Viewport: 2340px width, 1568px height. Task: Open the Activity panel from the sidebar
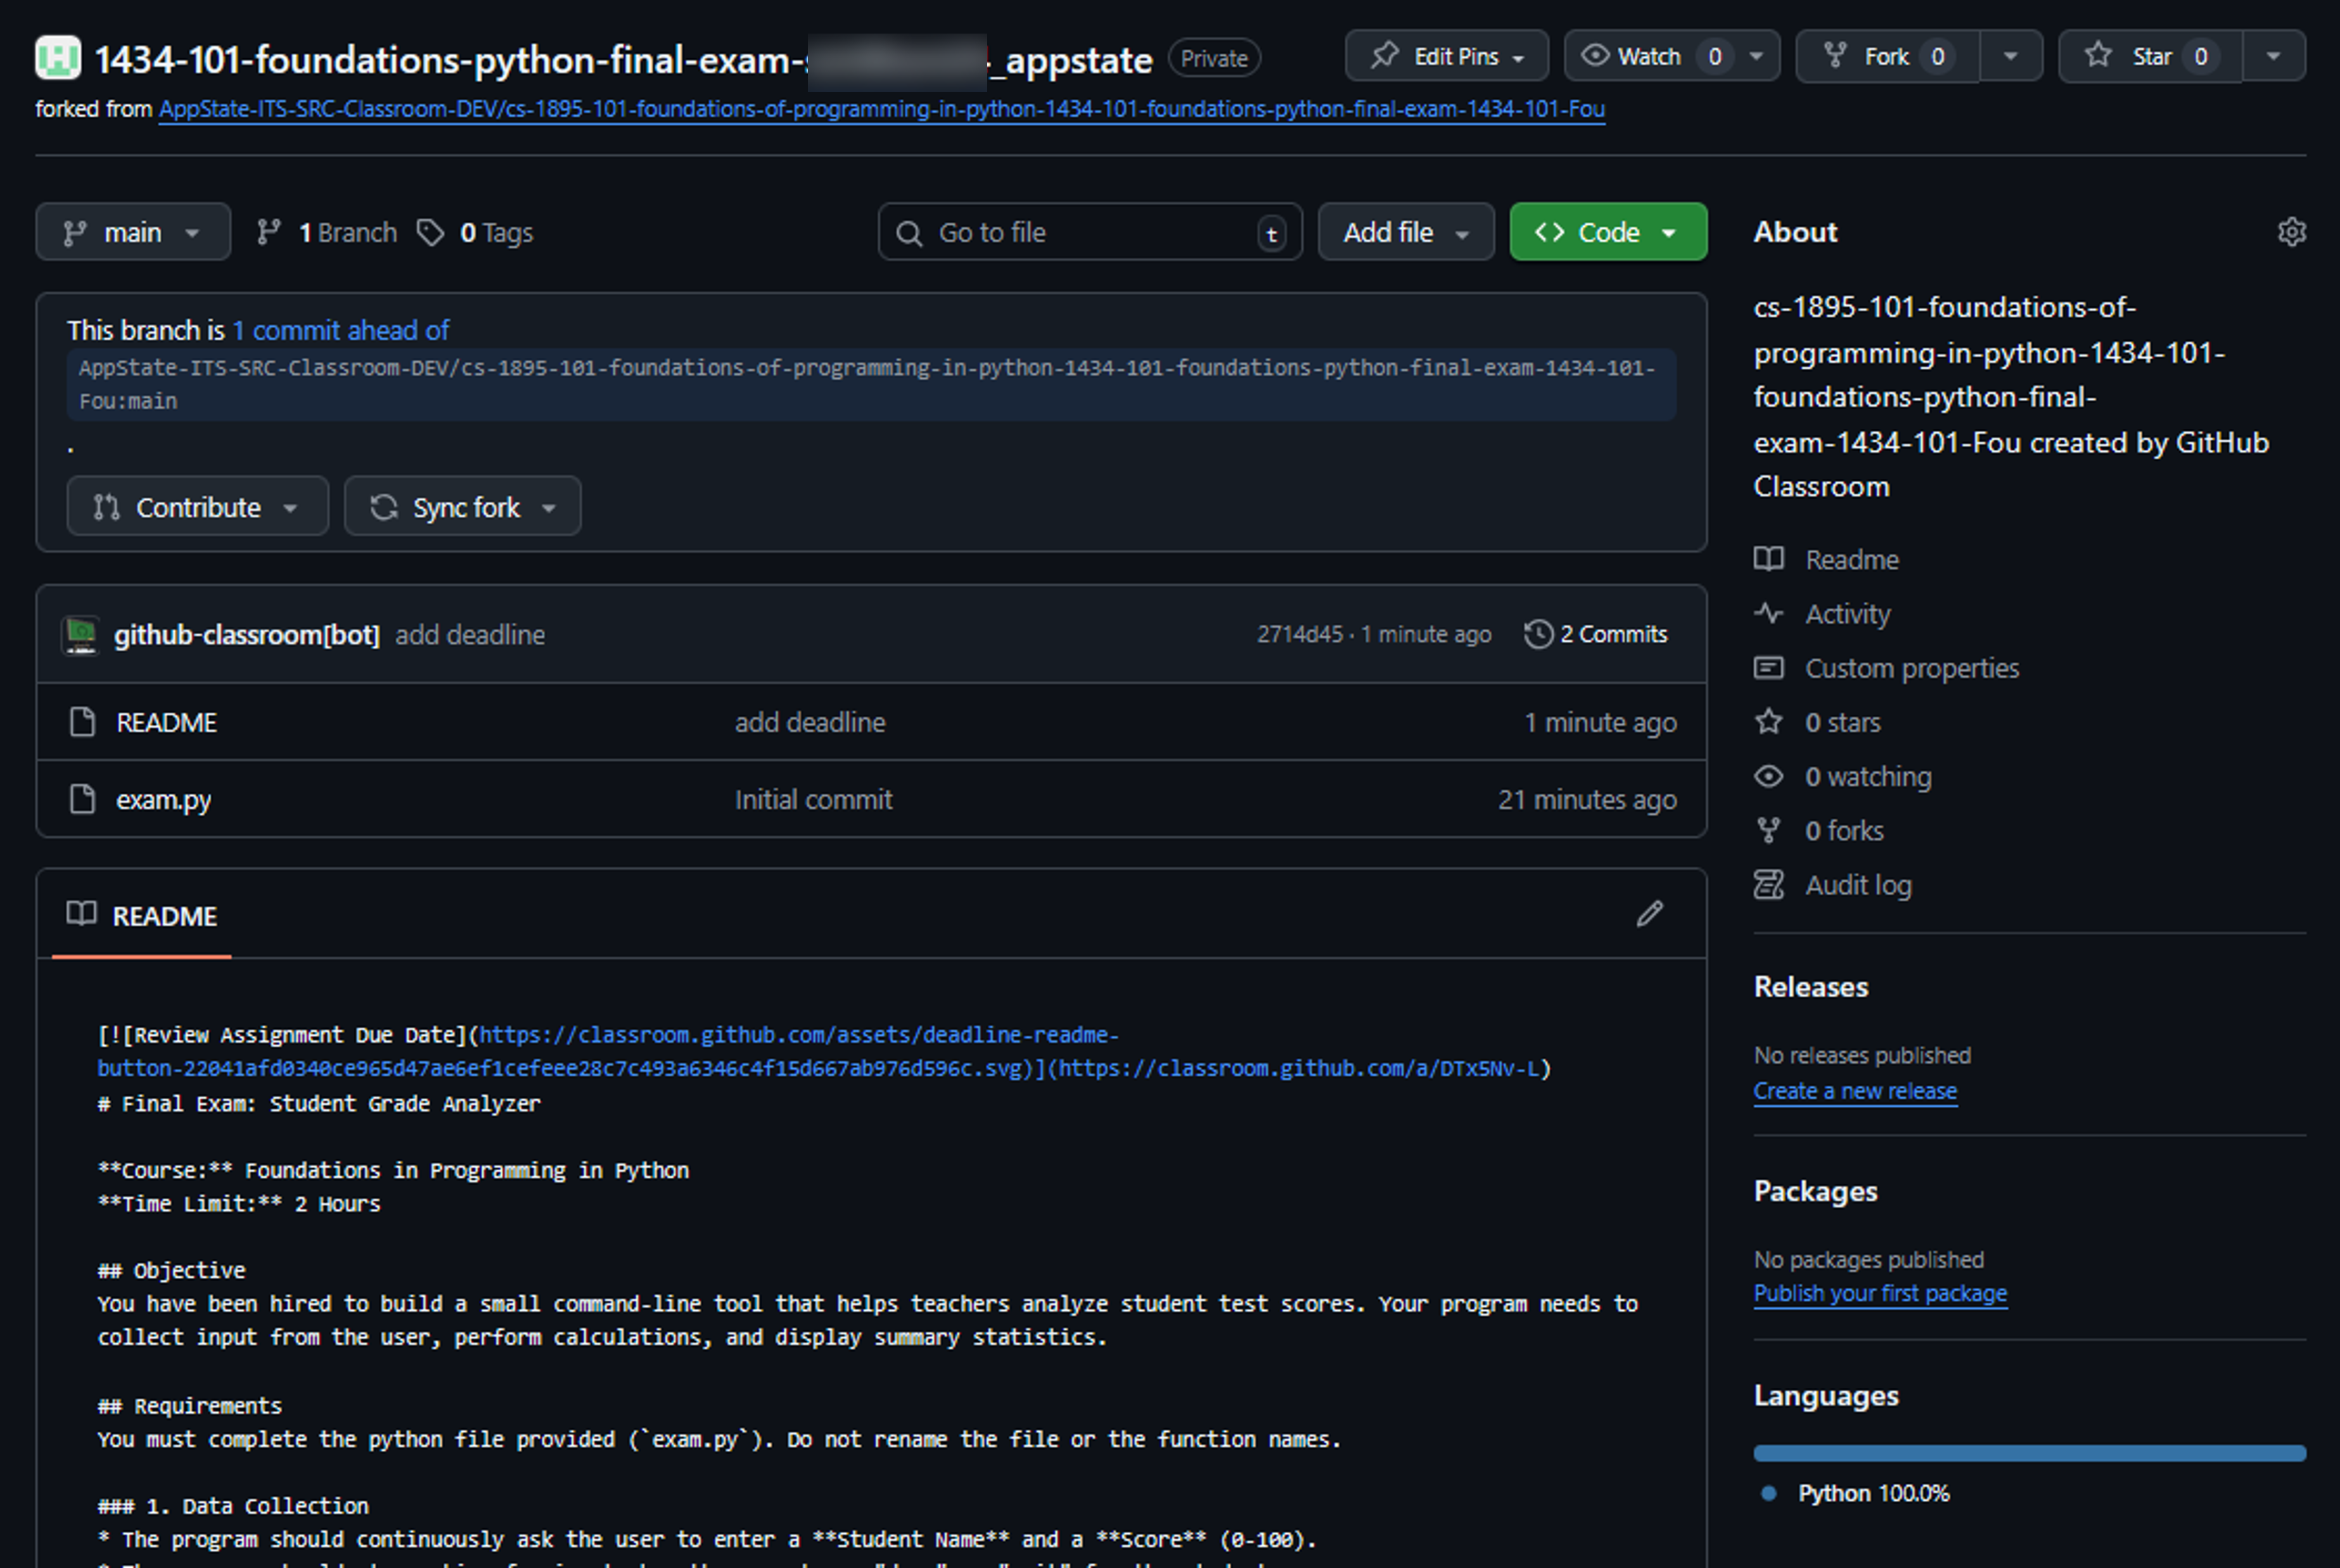coord(1846,614)
